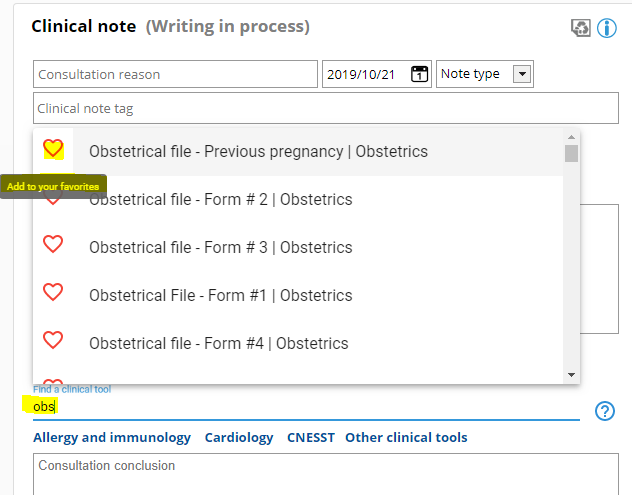The height and width of the screenshot is (495, 632).
Task: Click the info icon in the header
Action: click(607, 28)
